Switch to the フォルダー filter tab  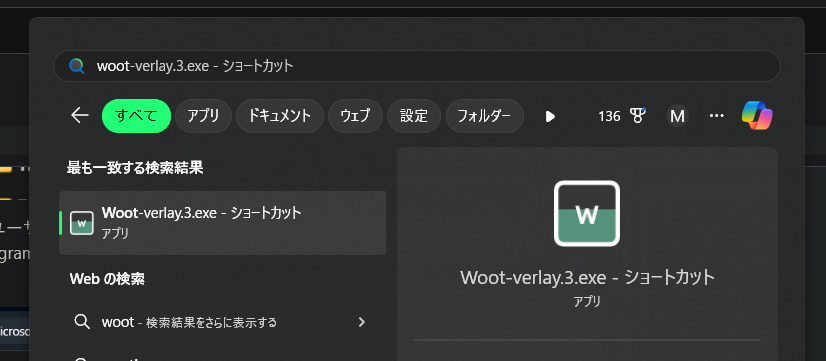tap(485, 116)
